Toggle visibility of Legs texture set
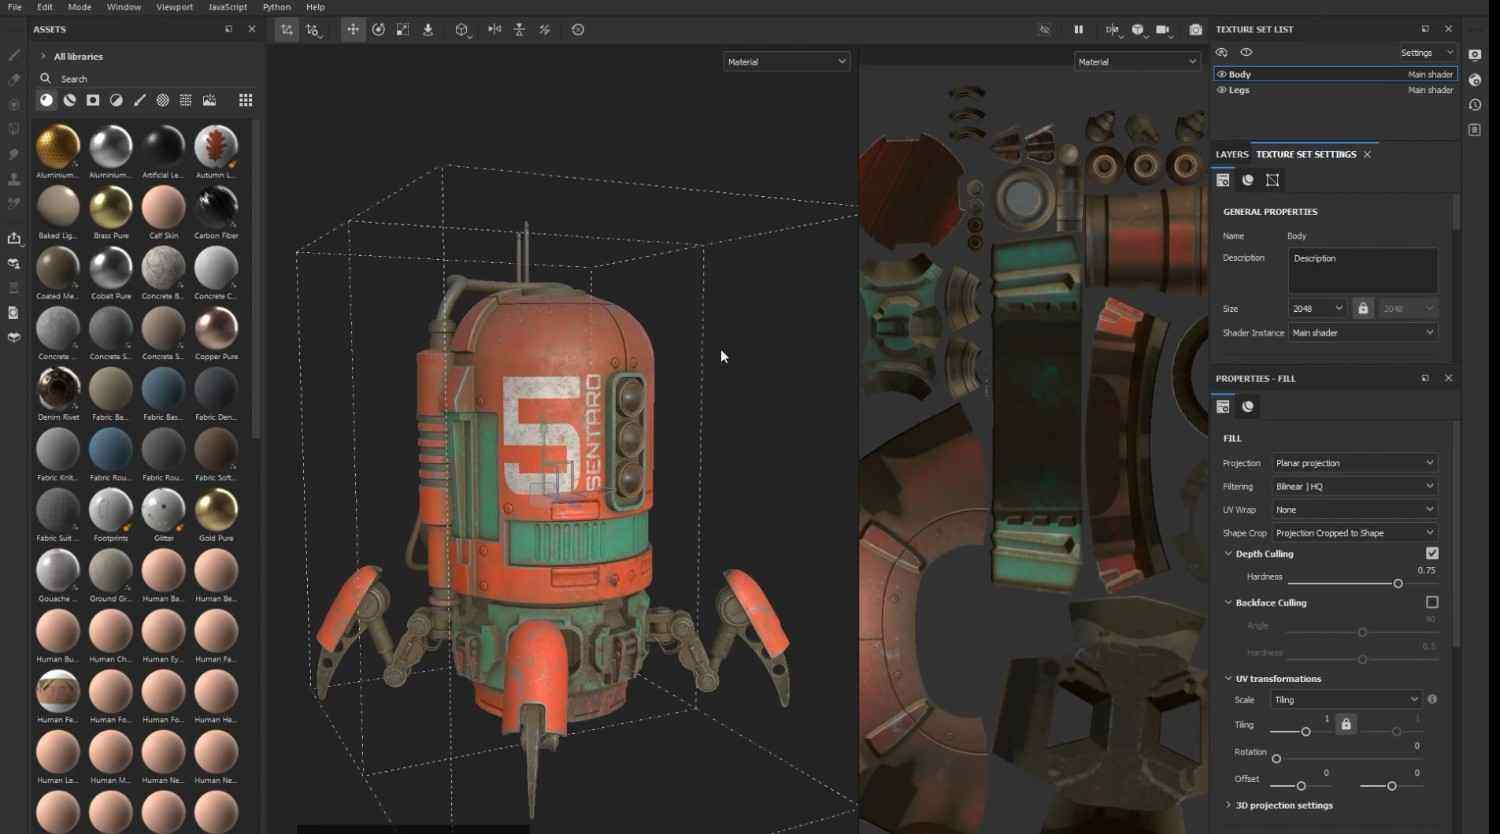1500x834 pixels. [1221, 90]
